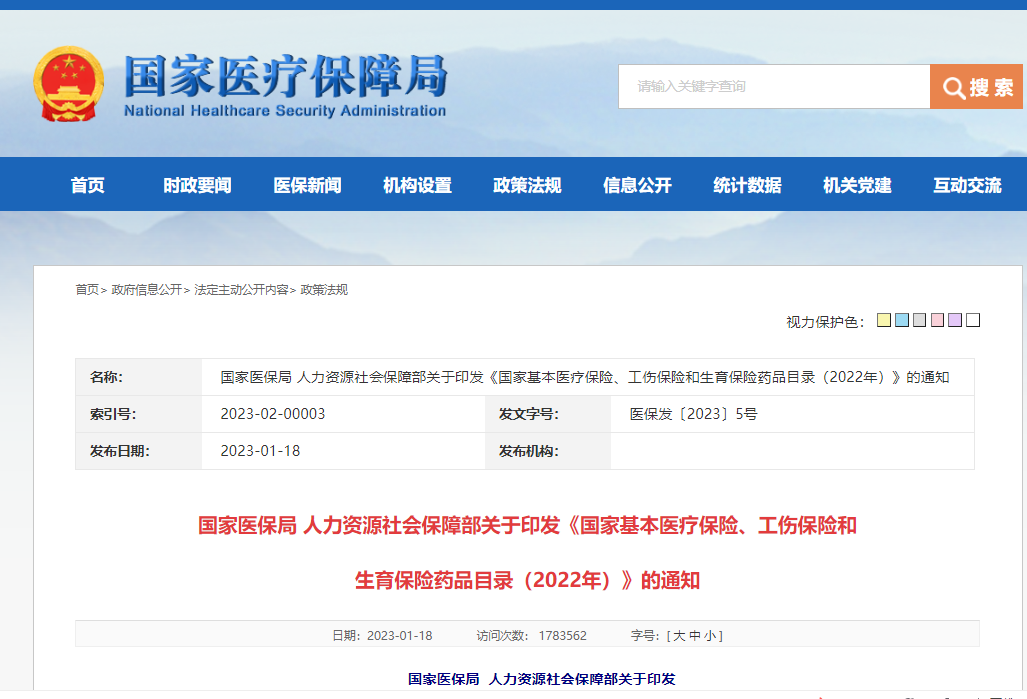Open the 统计数据 navigation item
Screen dimensions: 1027x699
747,185
